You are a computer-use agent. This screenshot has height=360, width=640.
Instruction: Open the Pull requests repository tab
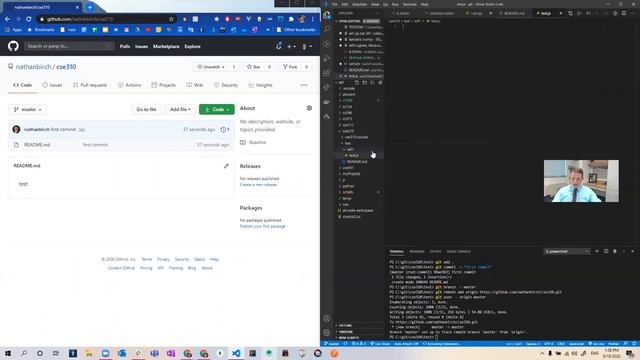(x=90, y=85)
